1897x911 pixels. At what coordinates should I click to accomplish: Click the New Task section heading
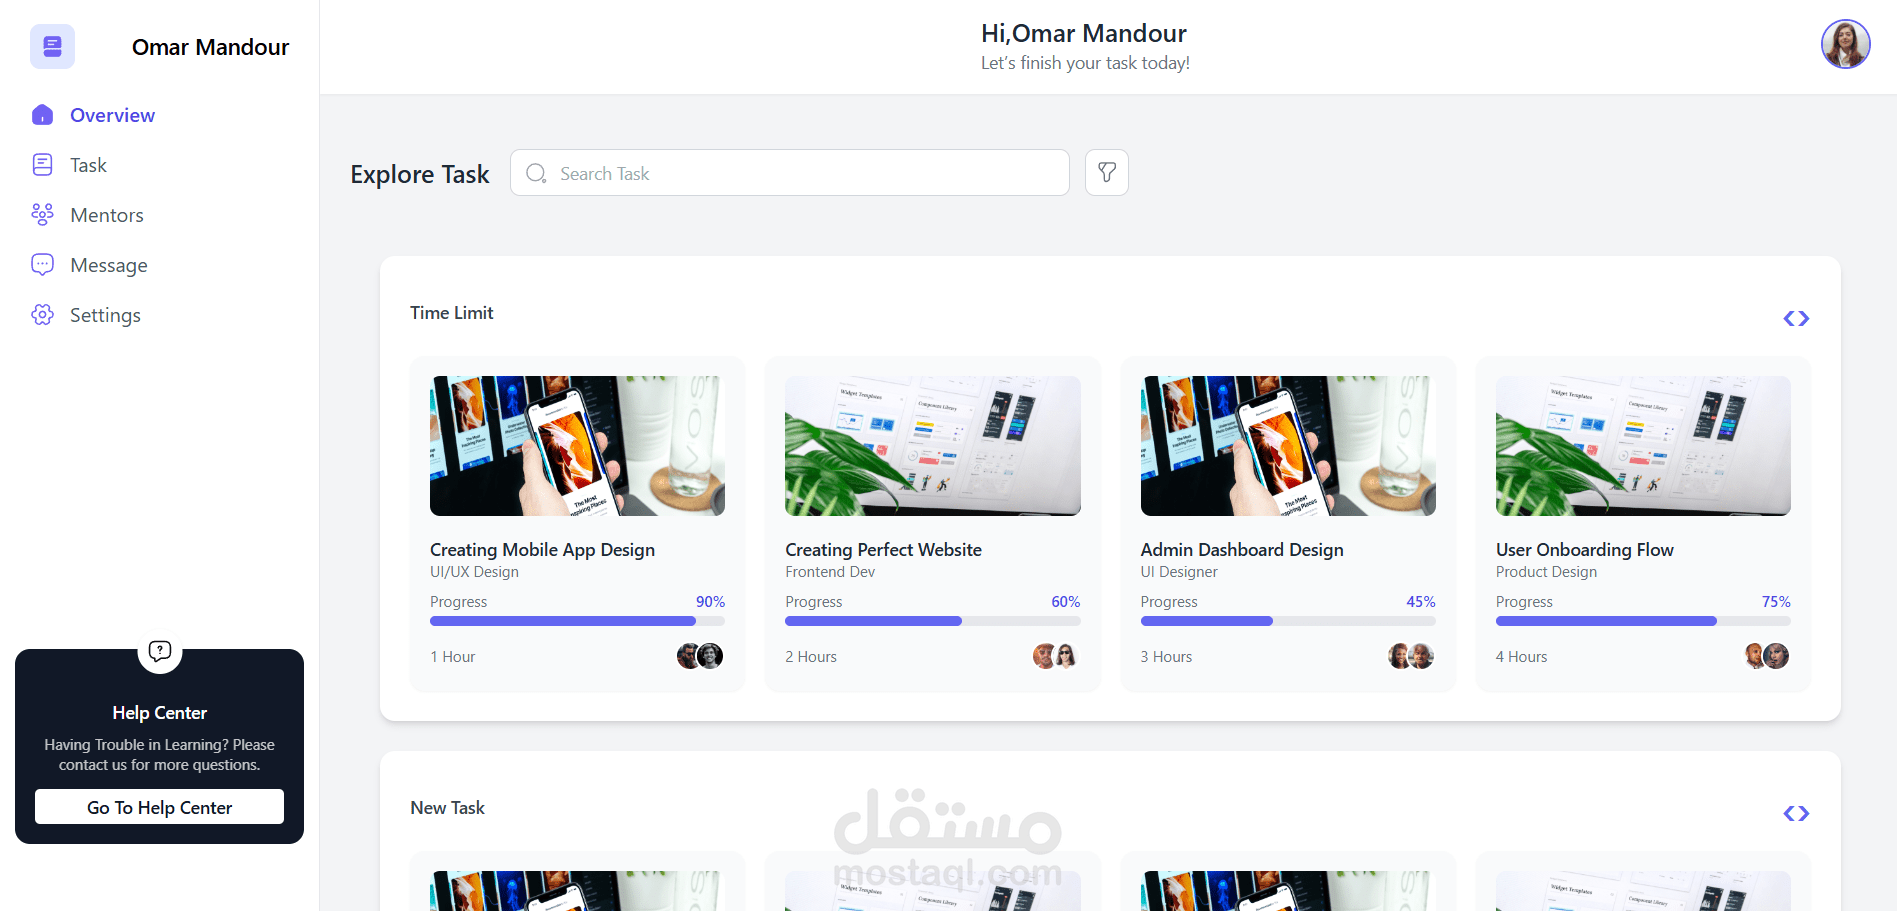click(x=447, y=808)
